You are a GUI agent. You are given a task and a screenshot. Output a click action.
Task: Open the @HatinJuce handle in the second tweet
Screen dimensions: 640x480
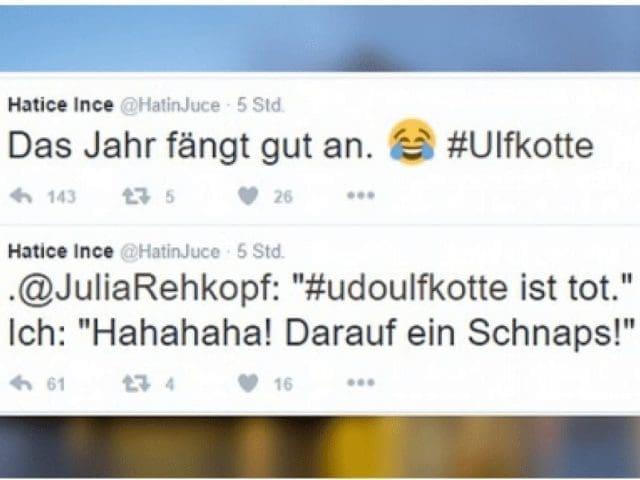pyautogui.click(x=170, y=252)
